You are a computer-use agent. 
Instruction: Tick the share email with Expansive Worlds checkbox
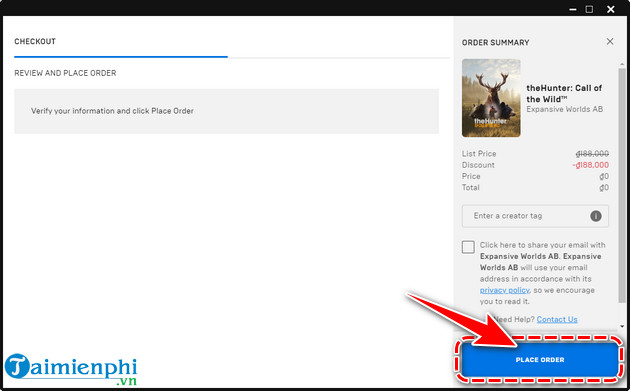tap(468, 247)
